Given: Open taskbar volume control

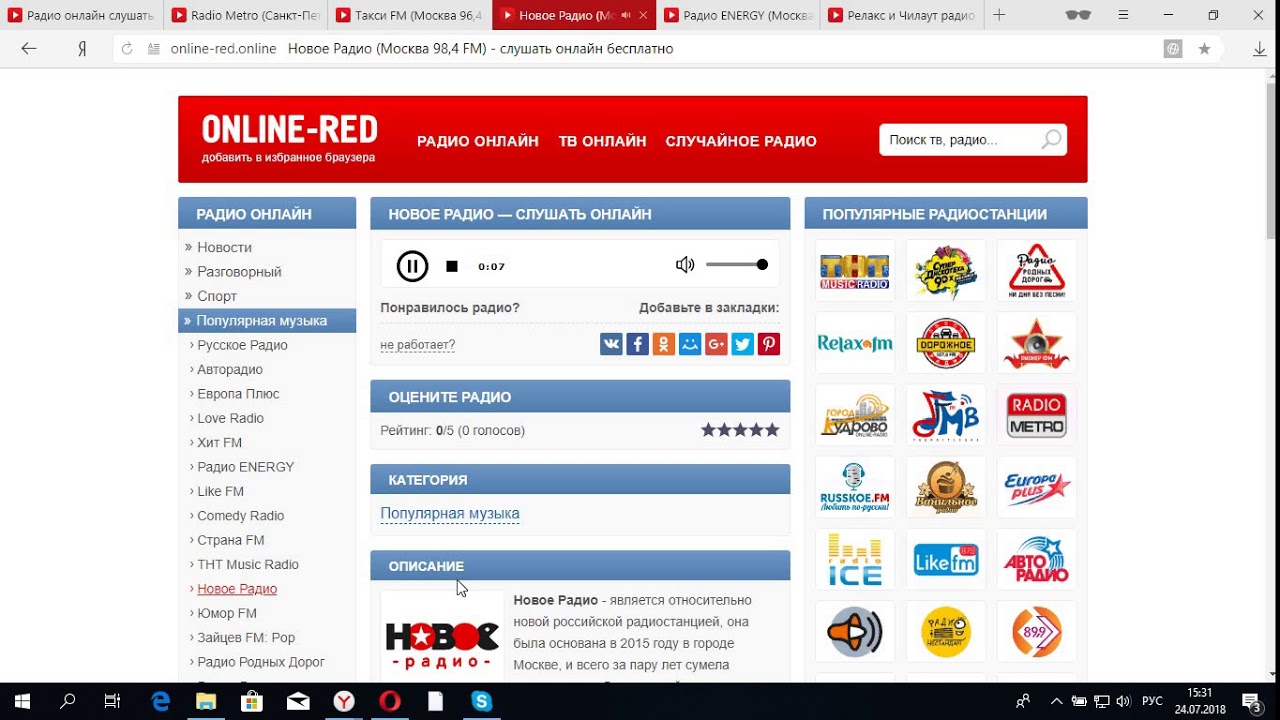Looking at the screenshot, I should click(1124, 701).
